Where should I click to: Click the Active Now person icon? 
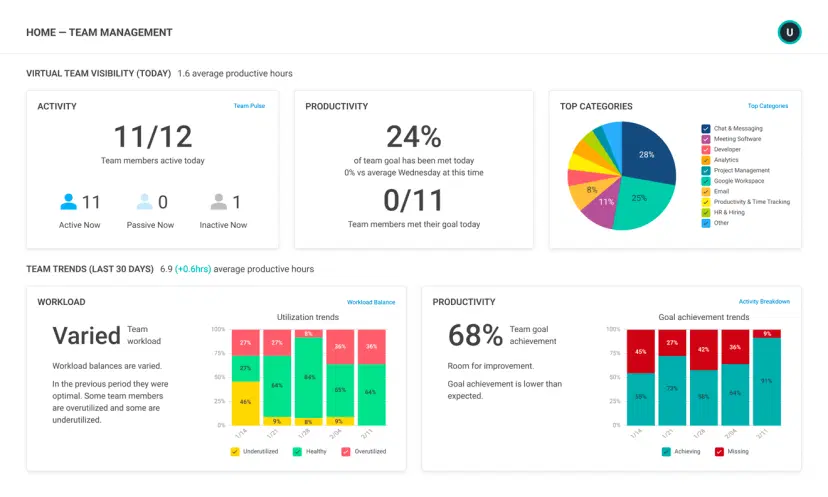pyautogui.click(x=68, y=202)
